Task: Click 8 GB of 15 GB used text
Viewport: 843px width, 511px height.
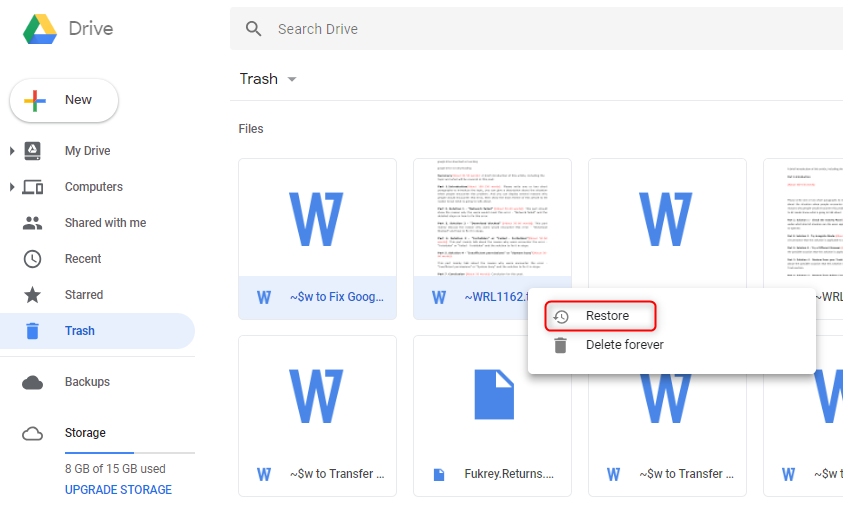Action: 115,469
